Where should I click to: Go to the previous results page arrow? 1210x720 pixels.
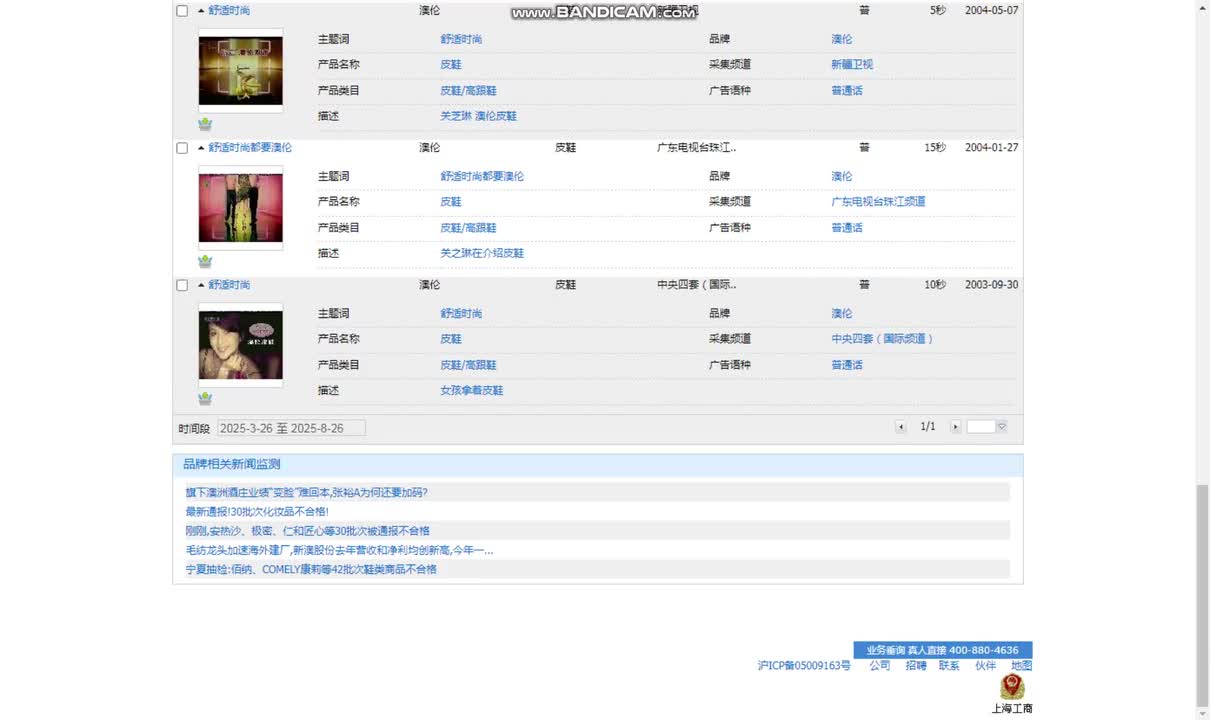(x=900, y=427)
